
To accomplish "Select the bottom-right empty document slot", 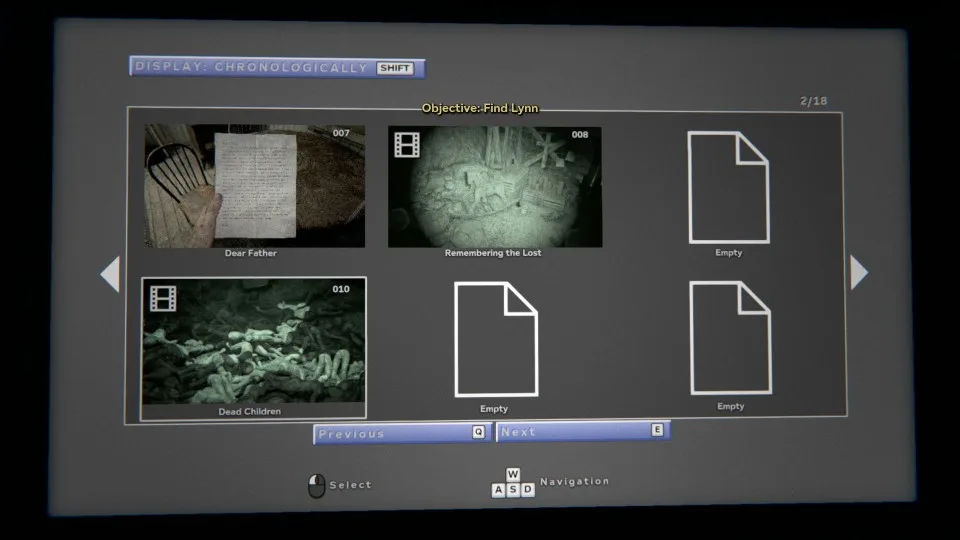I will (x=730, y=337).
